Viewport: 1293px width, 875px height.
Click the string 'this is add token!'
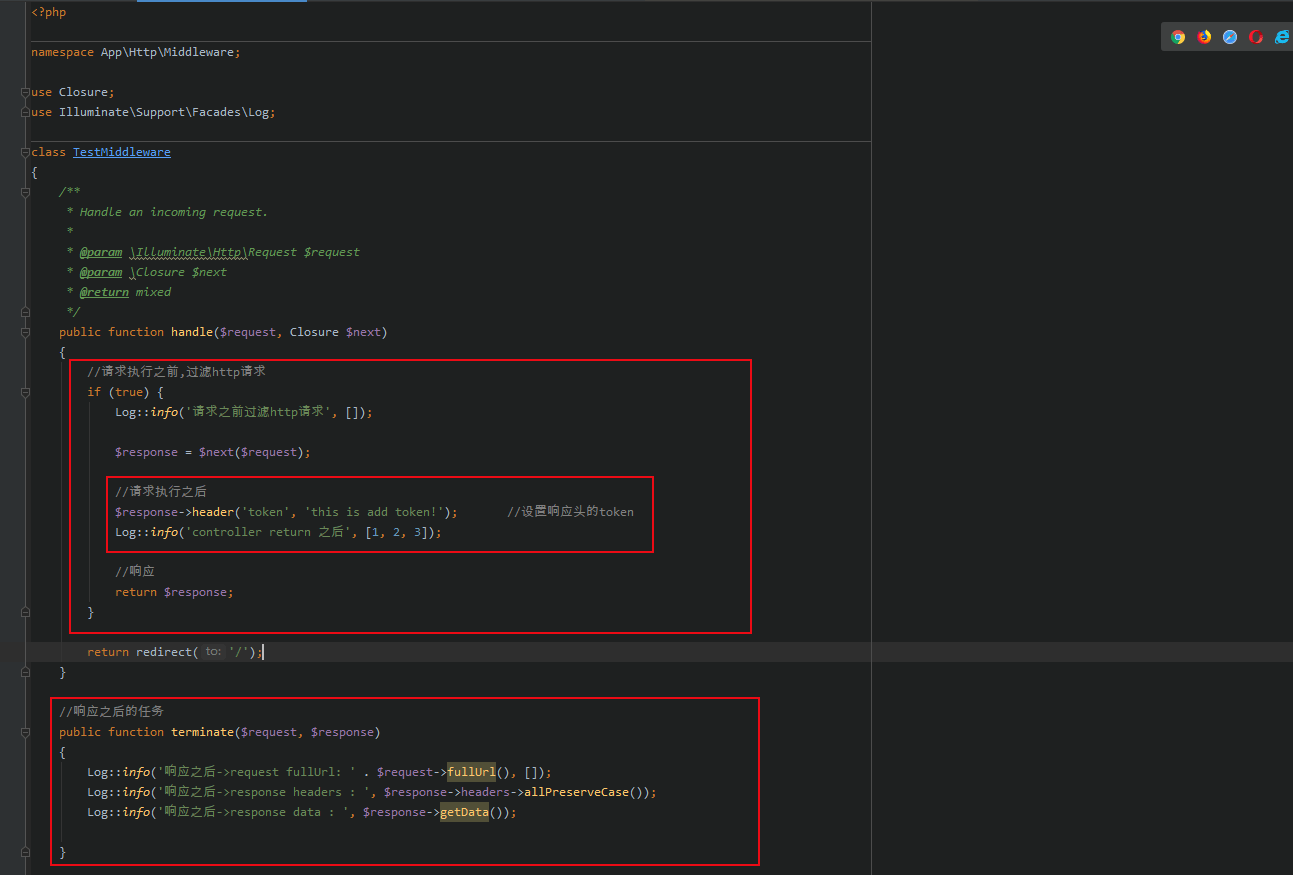click(374, 512)
